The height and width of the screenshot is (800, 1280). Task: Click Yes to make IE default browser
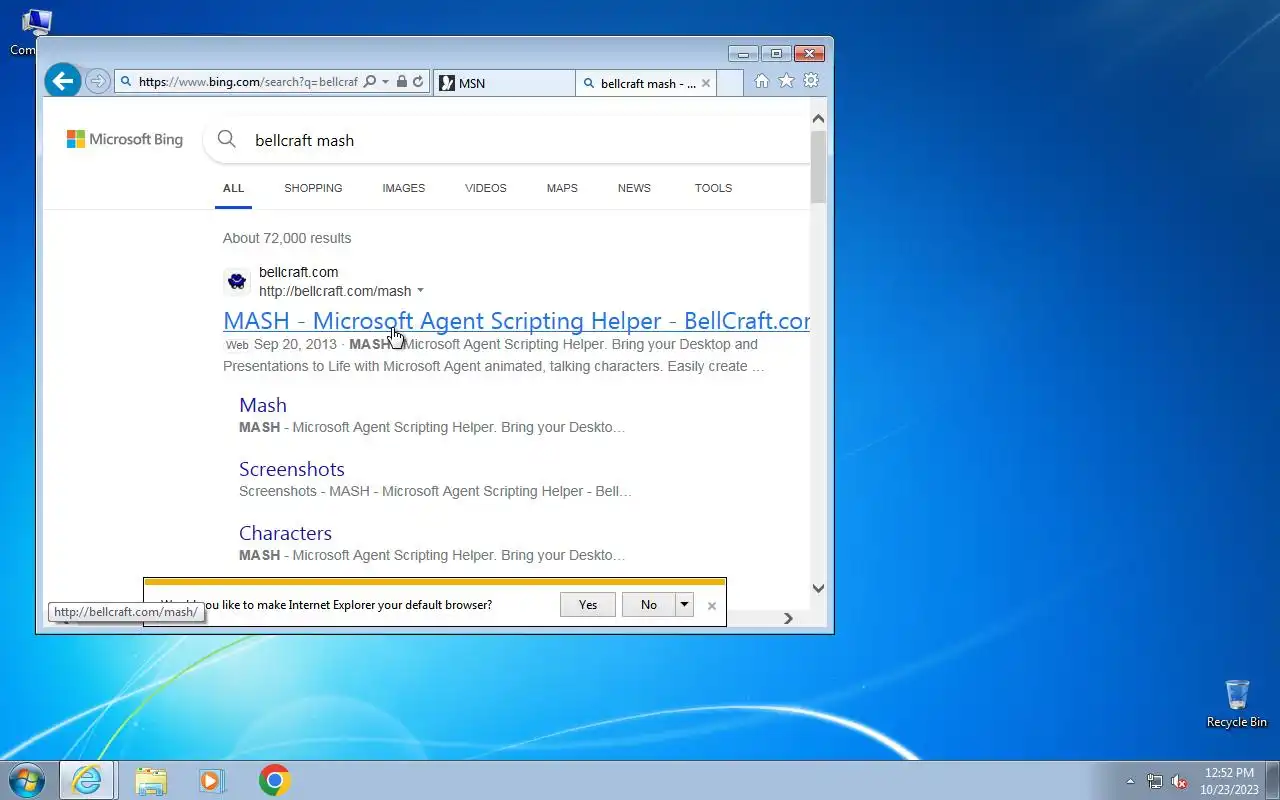point(588,604)
